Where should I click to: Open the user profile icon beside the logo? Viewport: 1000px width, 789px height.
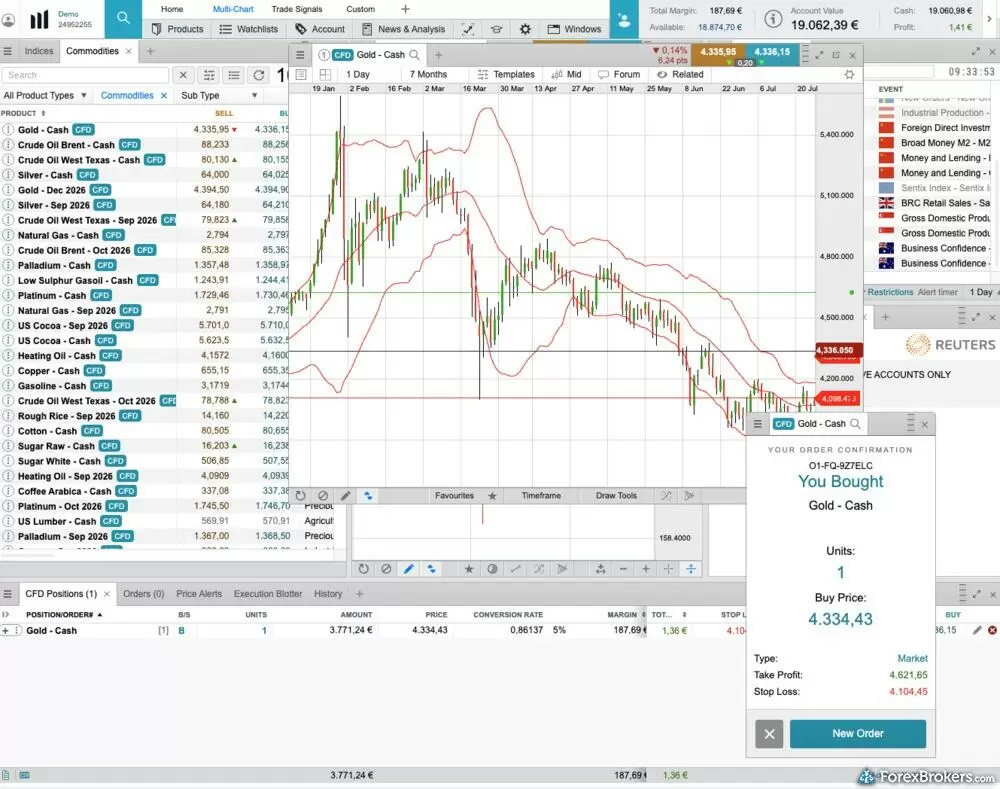pyautogui.click(x=8, y=20)
